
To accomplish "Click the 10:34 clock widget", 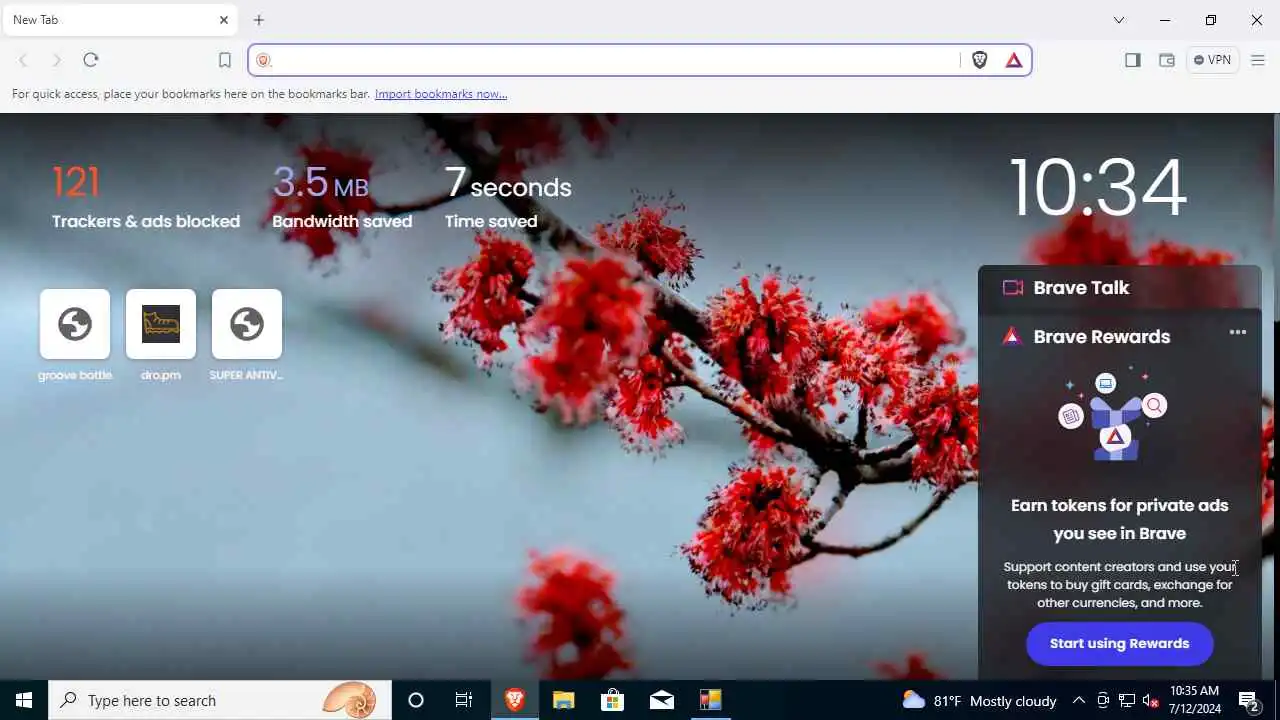I will (x=1098, y=188).
